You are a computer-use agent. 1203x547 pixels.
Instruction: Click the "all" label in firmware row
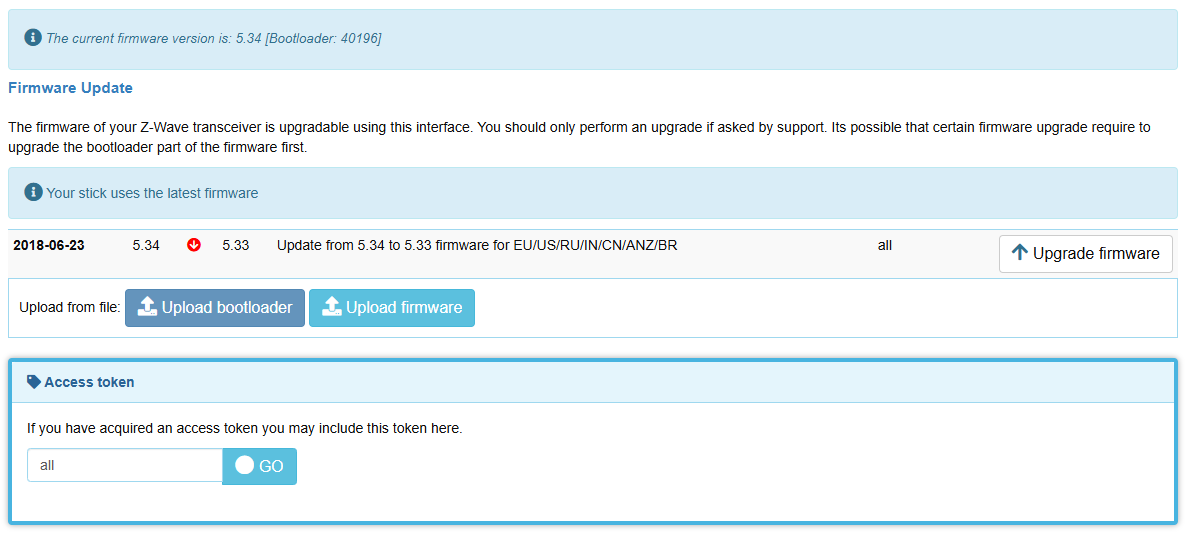pyautogui.click(x=884, y=245)
